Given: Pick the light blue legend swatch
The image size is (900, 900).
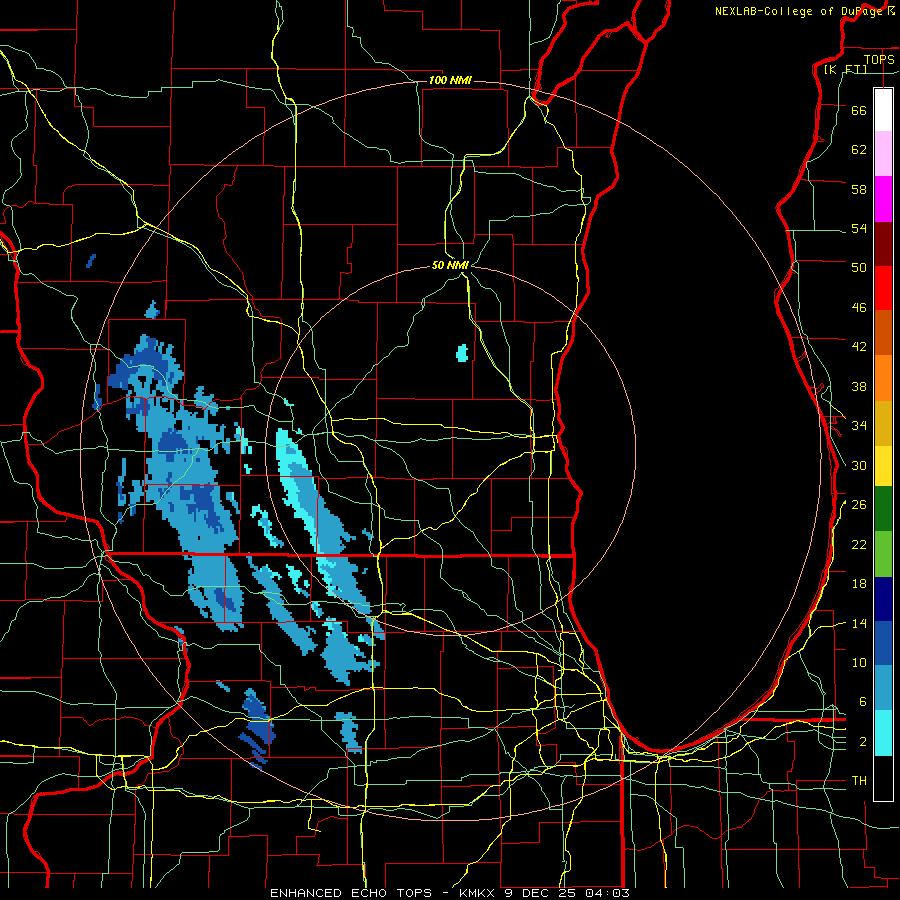Looking at the screenshot, I should pyautogui.click(x=883, y=688).
